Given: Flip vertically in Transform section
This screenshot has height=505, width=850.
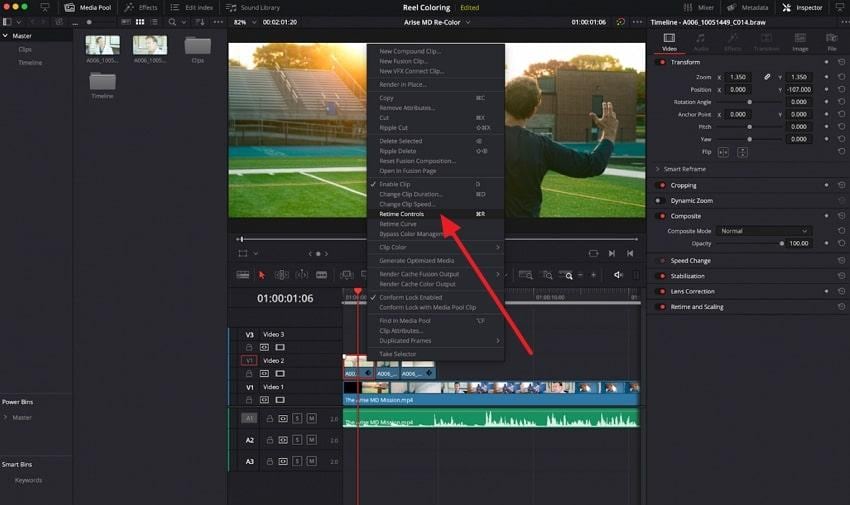Looking at the screenshot, I should tap(742, 152).
